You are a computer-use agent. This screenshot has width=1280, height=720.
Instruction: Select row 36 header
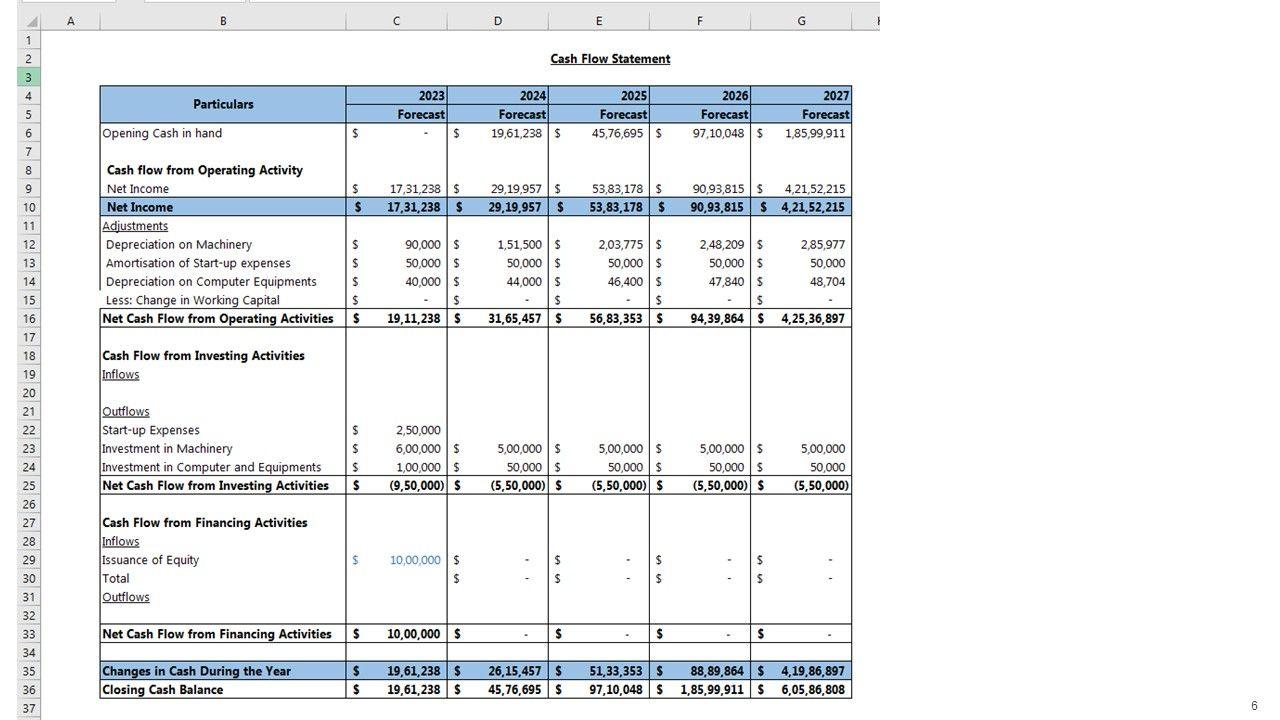pos(29,690)
